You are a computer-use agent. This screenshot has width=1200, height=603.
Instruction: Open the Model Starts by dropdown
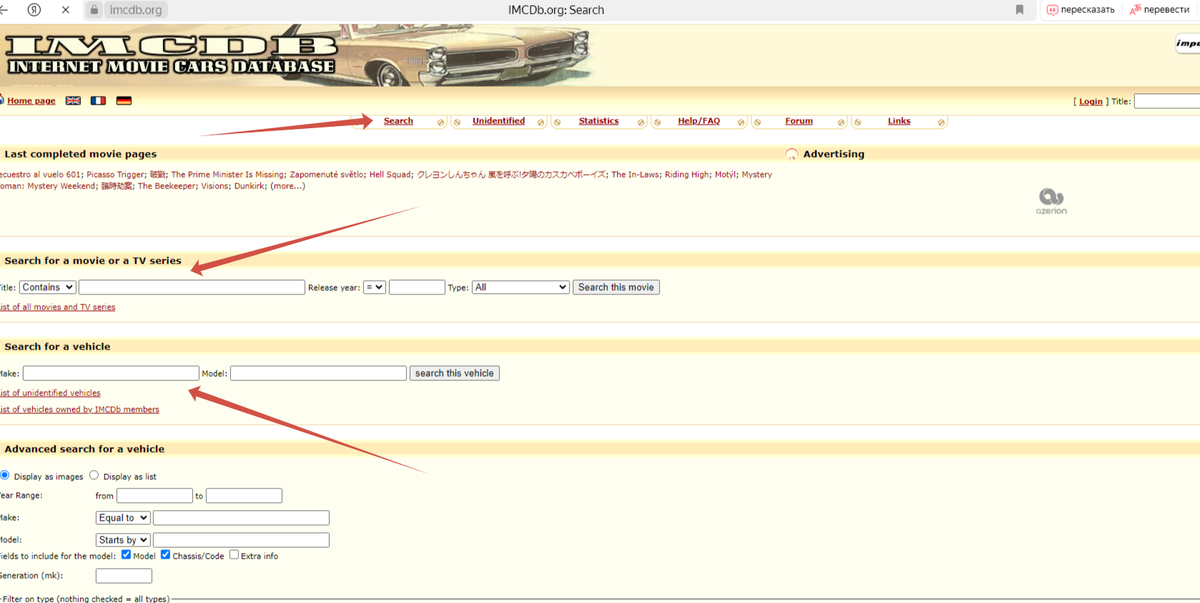123,540
